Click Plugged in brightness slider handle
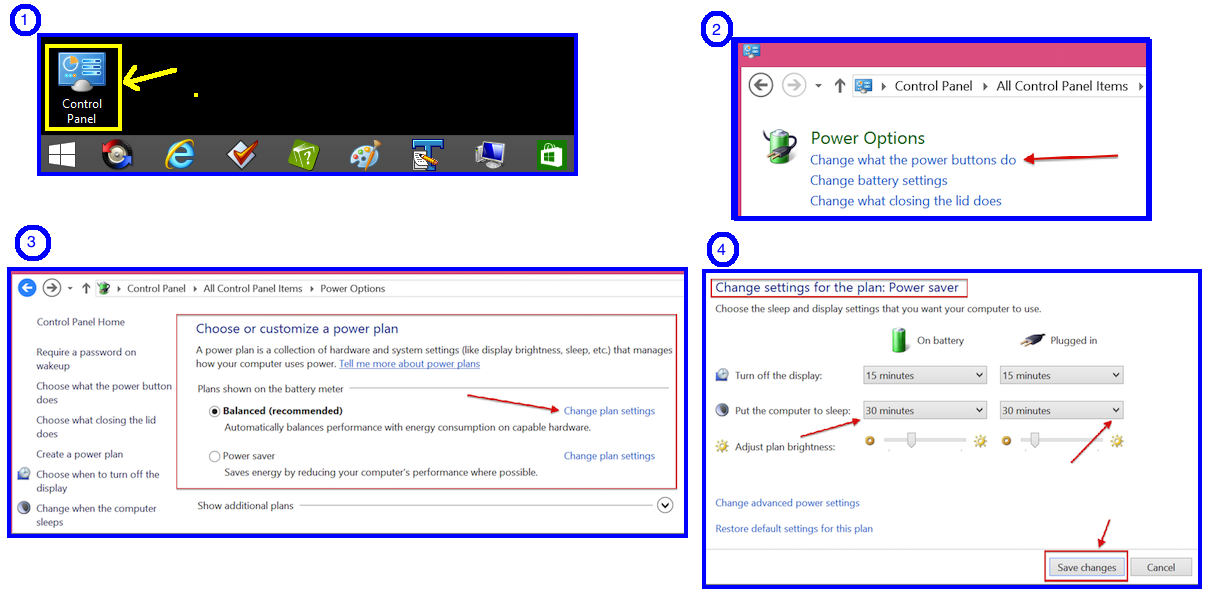This screenshot has width=1209, height=596. click(x=1035, y=439)
